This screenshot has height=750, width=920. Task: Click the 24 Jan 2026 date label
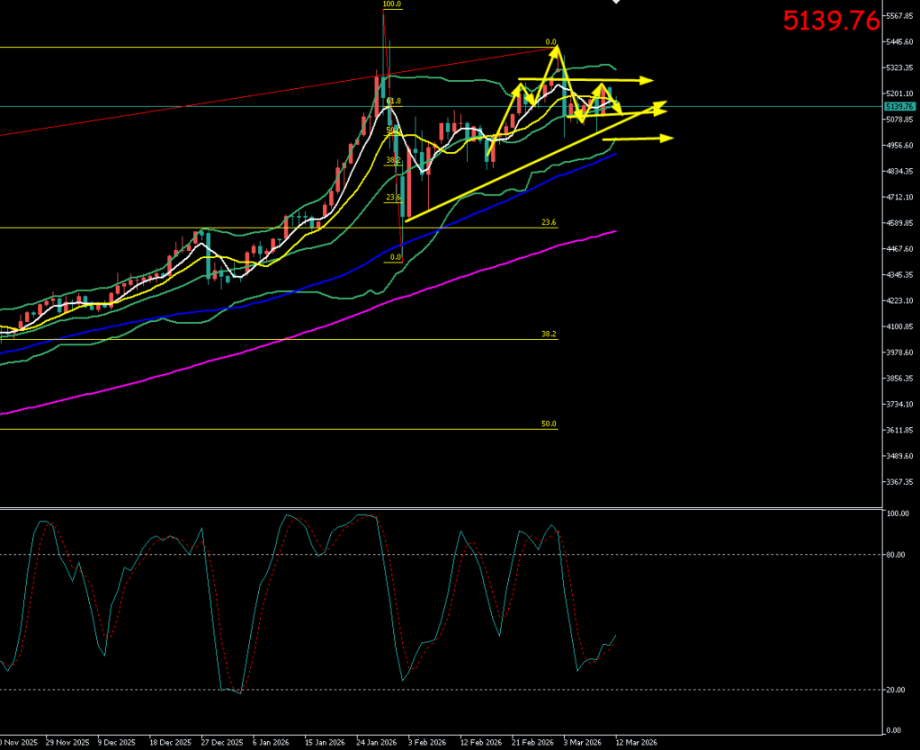point(378,743)
